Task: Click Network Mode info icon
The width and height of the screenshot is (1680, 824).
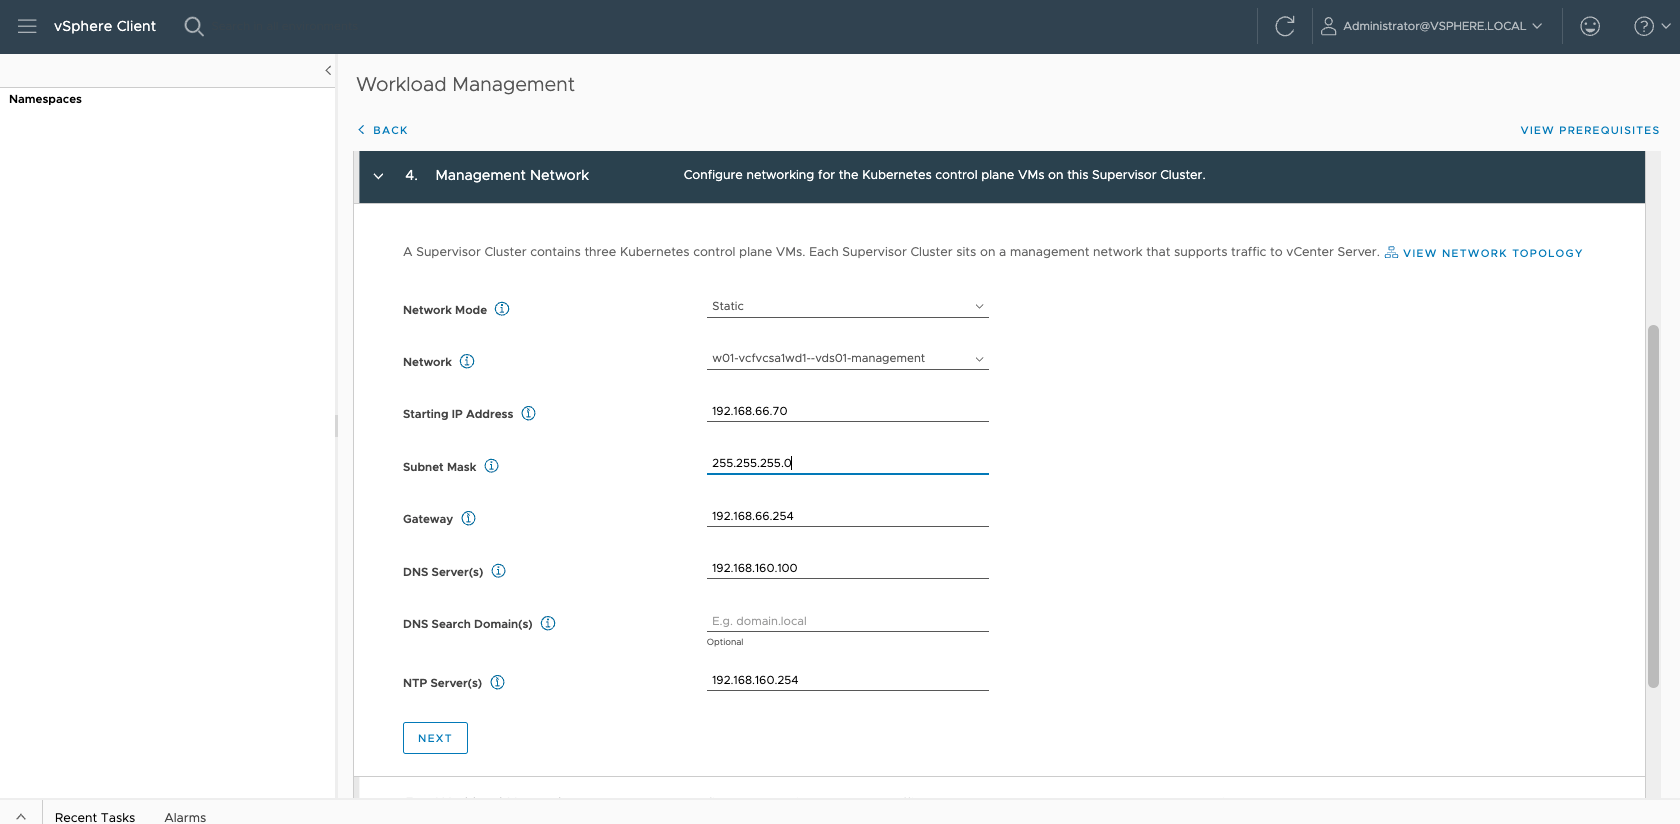Action: 502,309
